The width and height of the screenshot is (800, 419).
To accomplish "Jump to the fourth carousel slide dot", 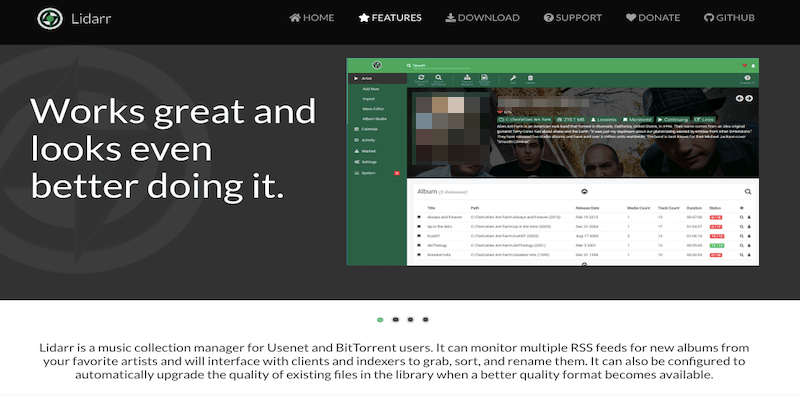I will 426,320.
